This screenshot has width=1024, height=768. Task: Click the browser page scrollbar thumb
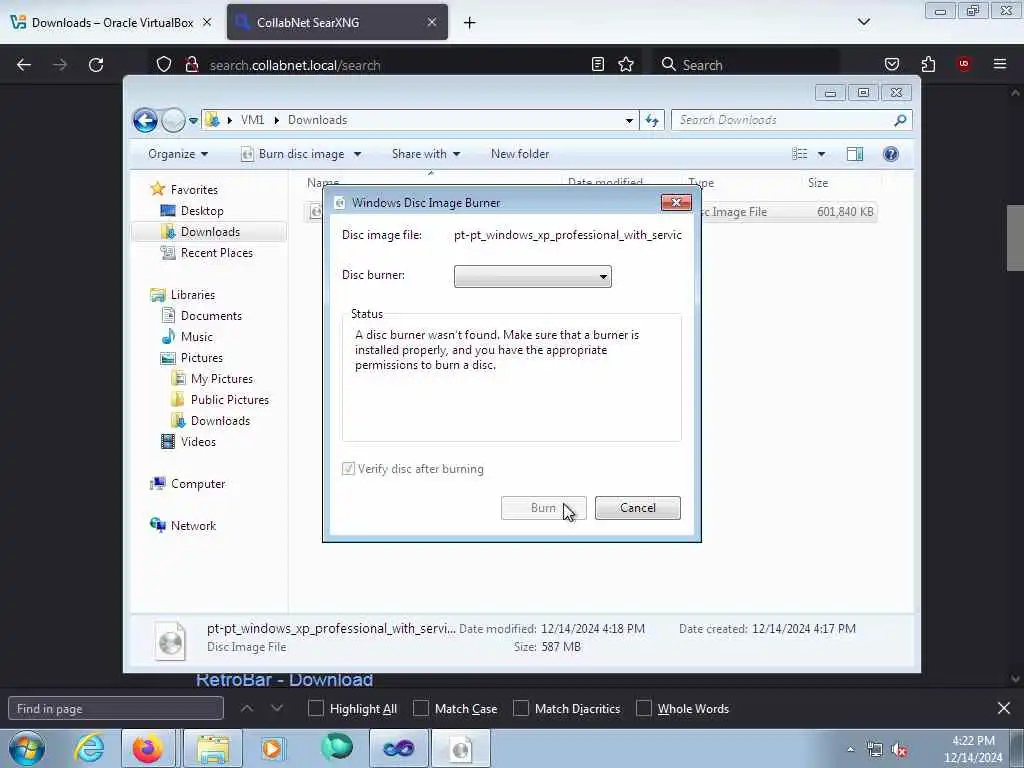(x=1015, y=238)
